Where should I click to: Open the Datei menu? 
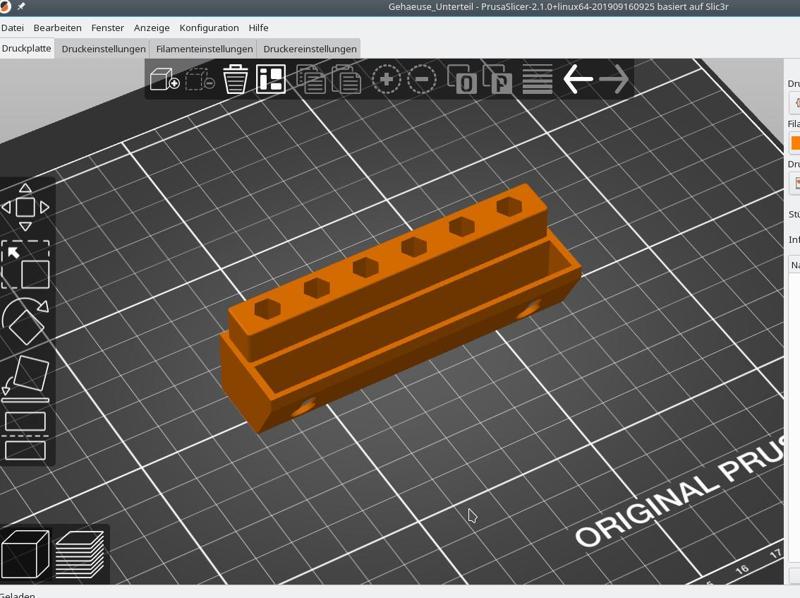click(x=12, y=28)
